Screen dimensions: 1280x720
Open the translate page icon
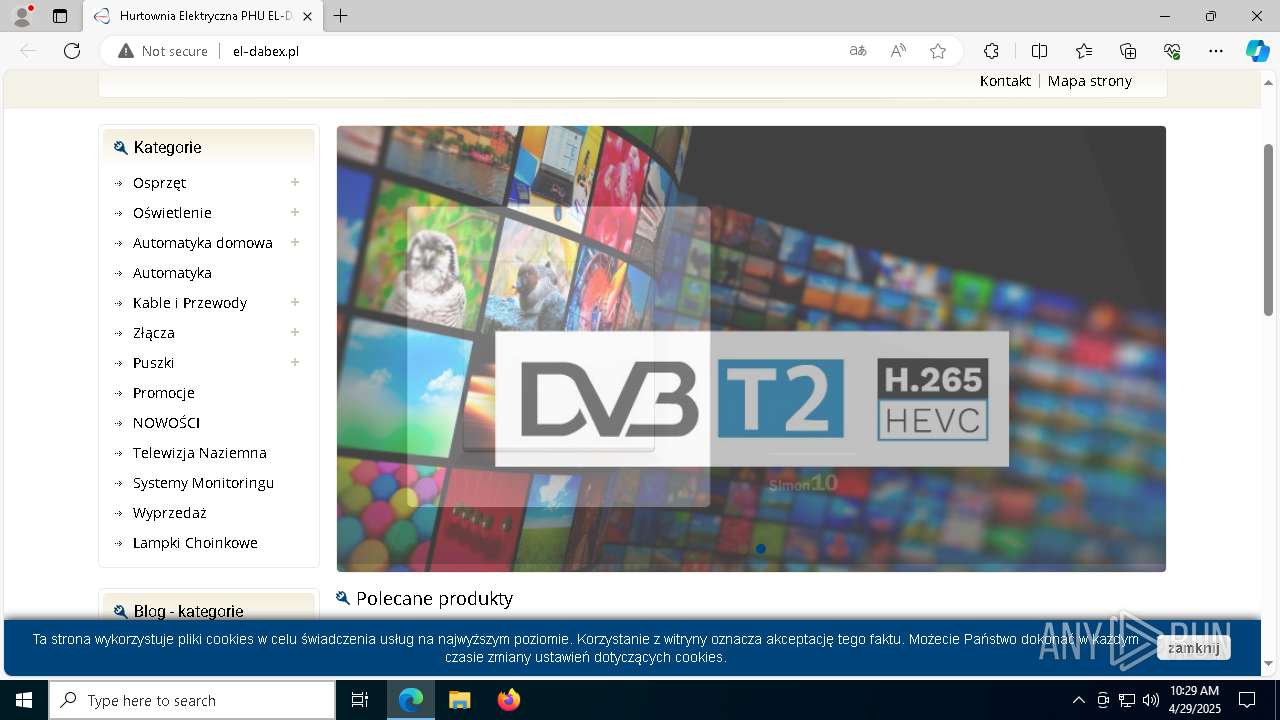(858, 51)
